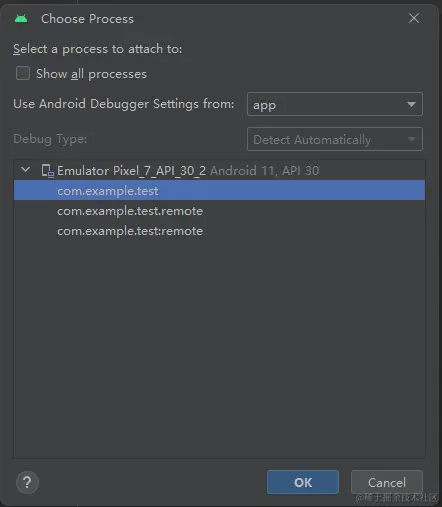Click the emulator device icon
The height and width of the screenshot is (507, 442).
[47, 171]
